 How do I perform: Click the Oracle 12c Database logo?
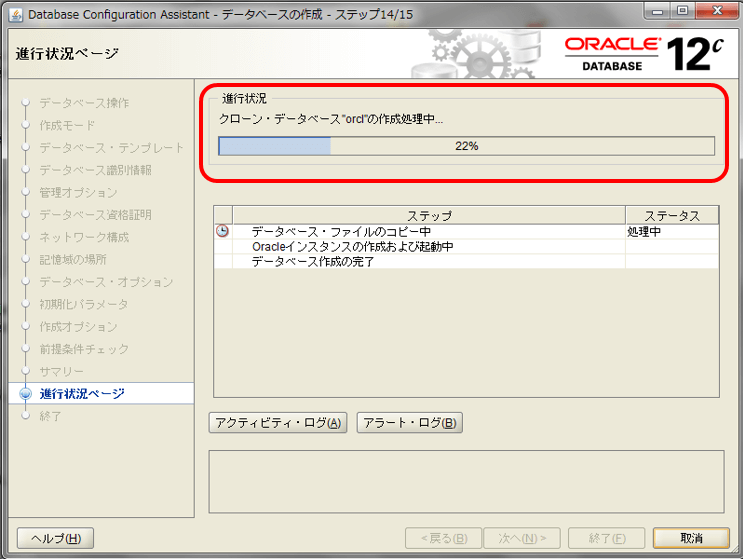click(x=644, y=54)
